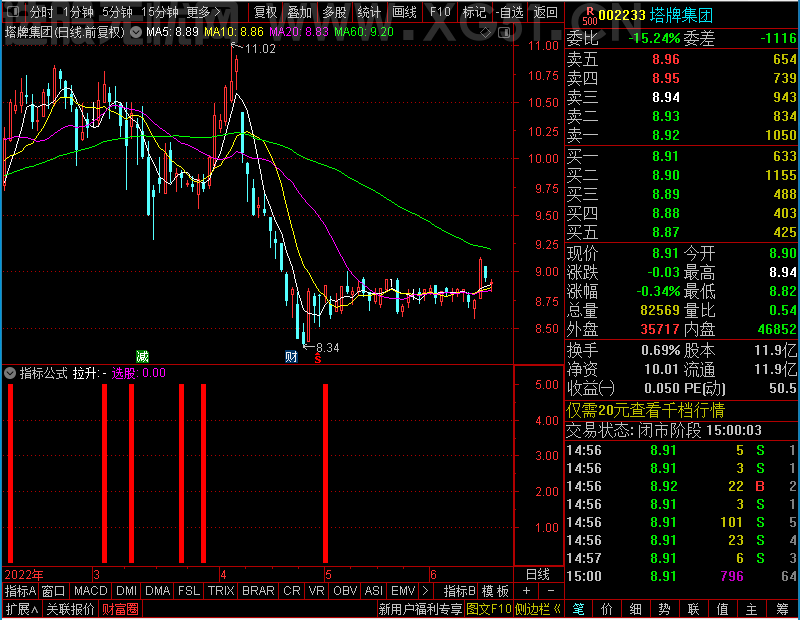Click the panel layout icon beside 分时
The image size is (800, 620).
click(x=14, y=11)
